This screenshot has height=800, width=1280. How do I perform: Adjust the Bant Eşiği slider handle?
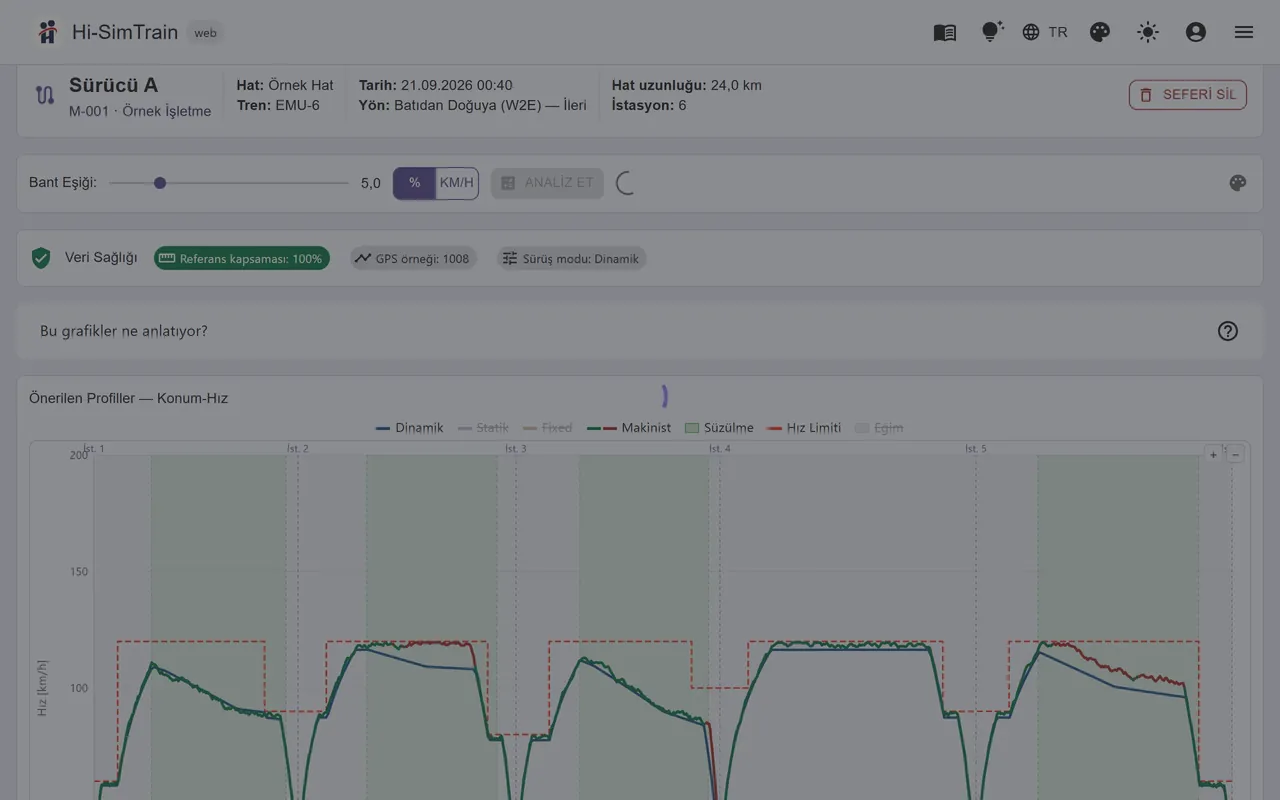[160, 183]
